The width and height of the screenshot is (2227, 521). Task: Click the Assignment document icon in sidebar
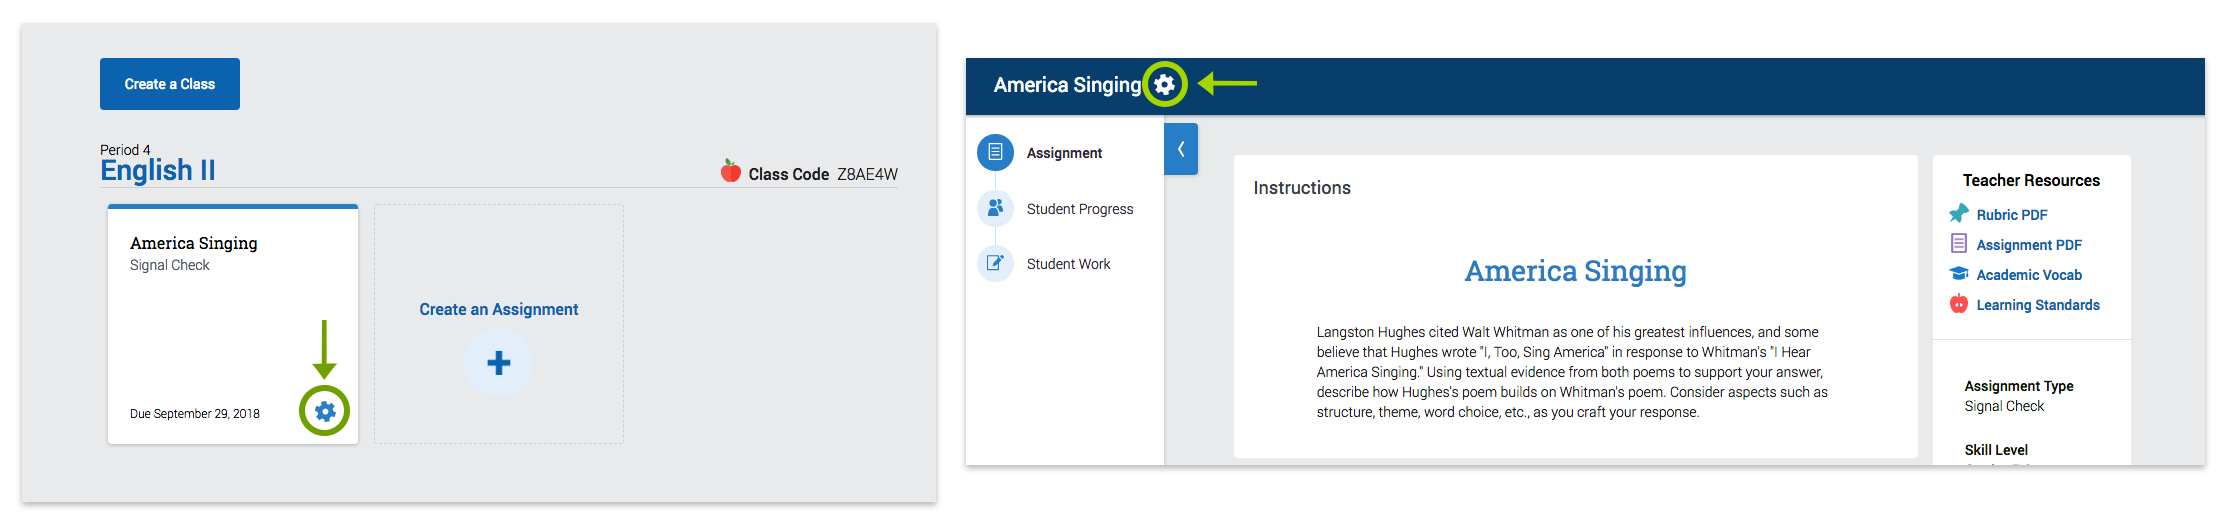995,153
